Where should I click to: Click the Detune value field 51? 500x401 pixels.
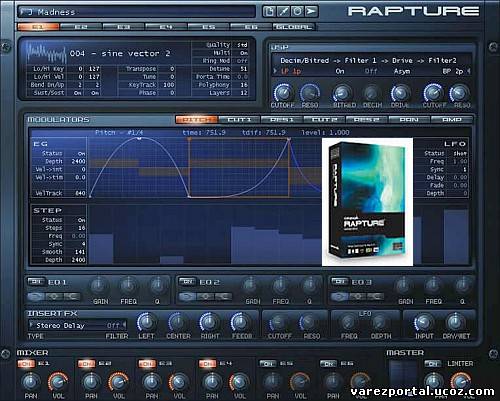243,69
